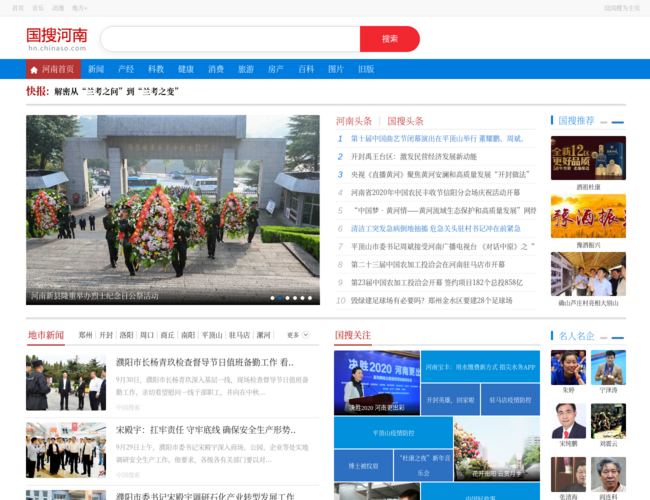The width and height of the screenshot is (650, 500).
Task: Open 朱婷 celebrity portrait
Action: pos(568,368)
